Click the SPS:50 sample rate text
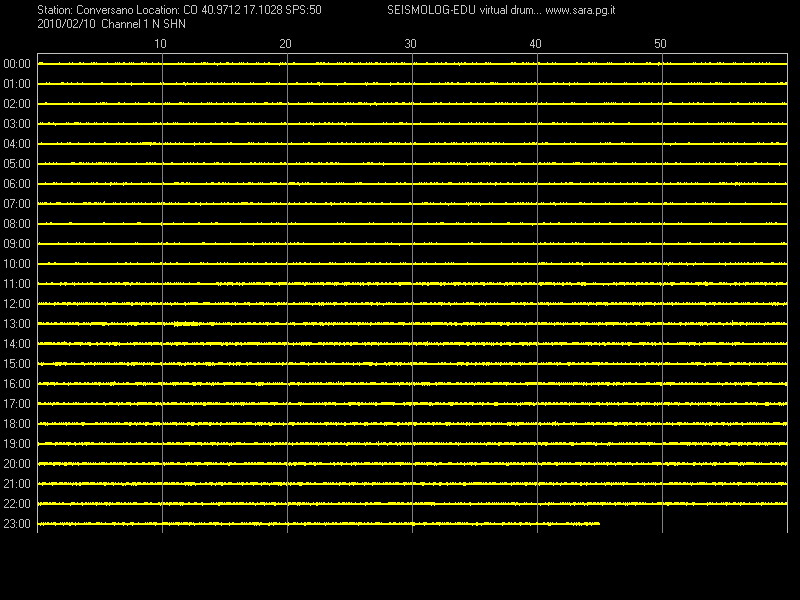 304,10
